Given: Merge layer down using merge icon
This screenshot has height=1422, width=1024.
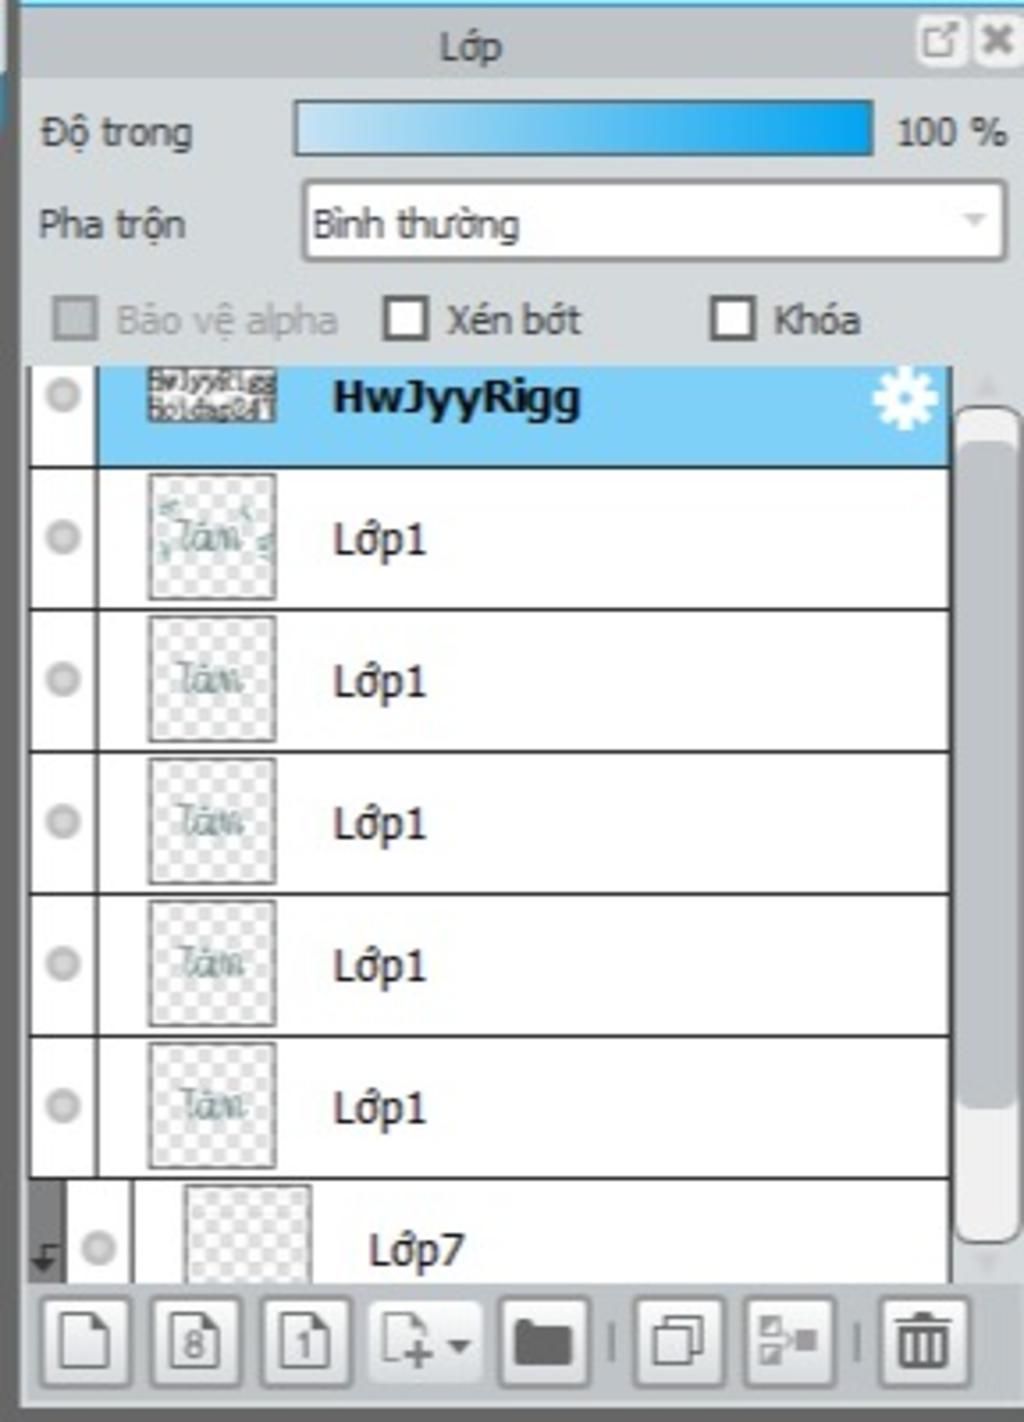Looking at the screenshot, I should 789,1340.
